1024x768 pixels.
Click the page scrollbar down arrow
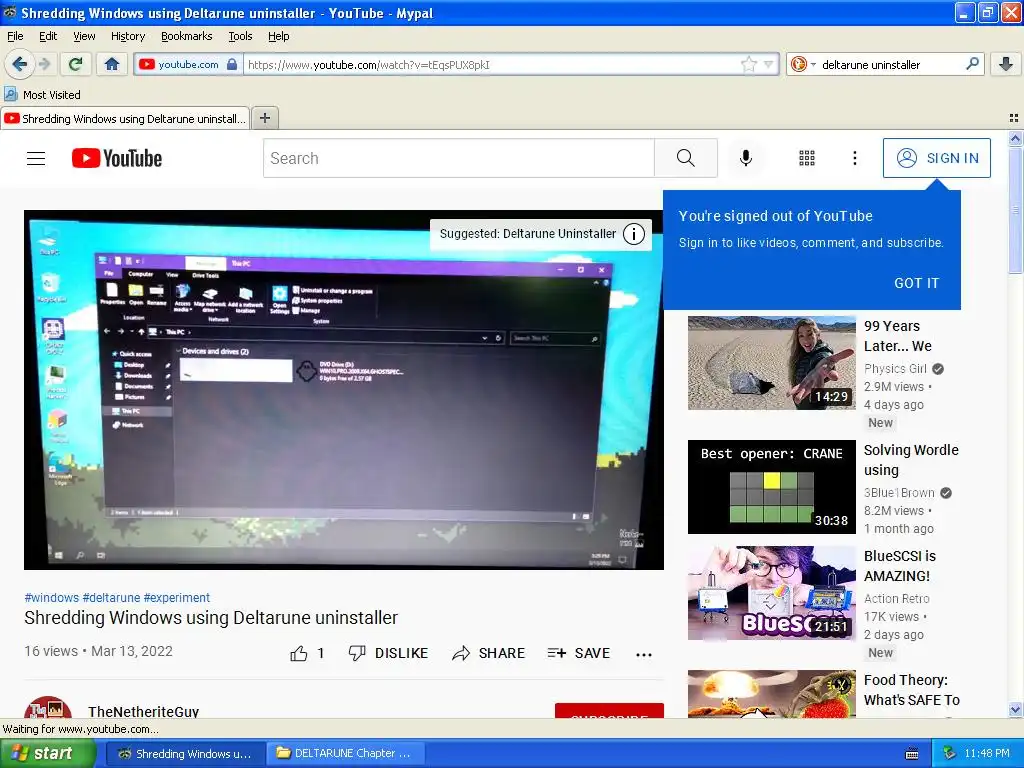coord(1015,709)
